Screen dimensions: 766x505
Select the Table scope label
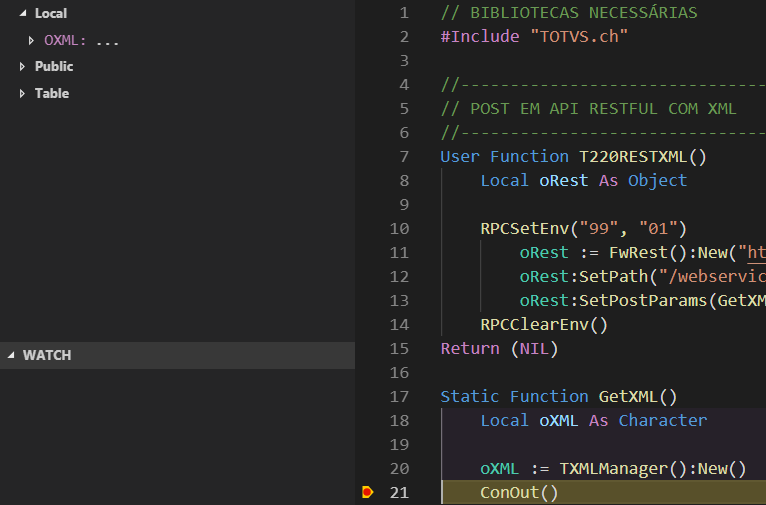pos(52,93)
